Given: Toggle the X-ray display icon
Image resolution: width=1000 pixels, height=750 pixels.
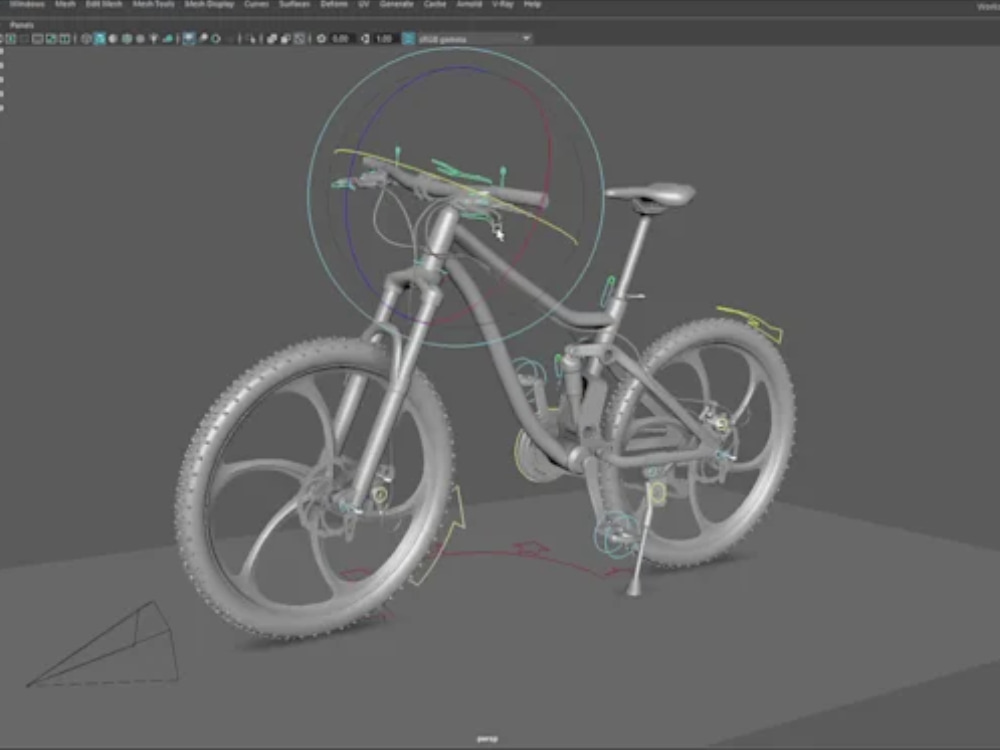Looking at the screenshot, I should click(x=272, y=39).
